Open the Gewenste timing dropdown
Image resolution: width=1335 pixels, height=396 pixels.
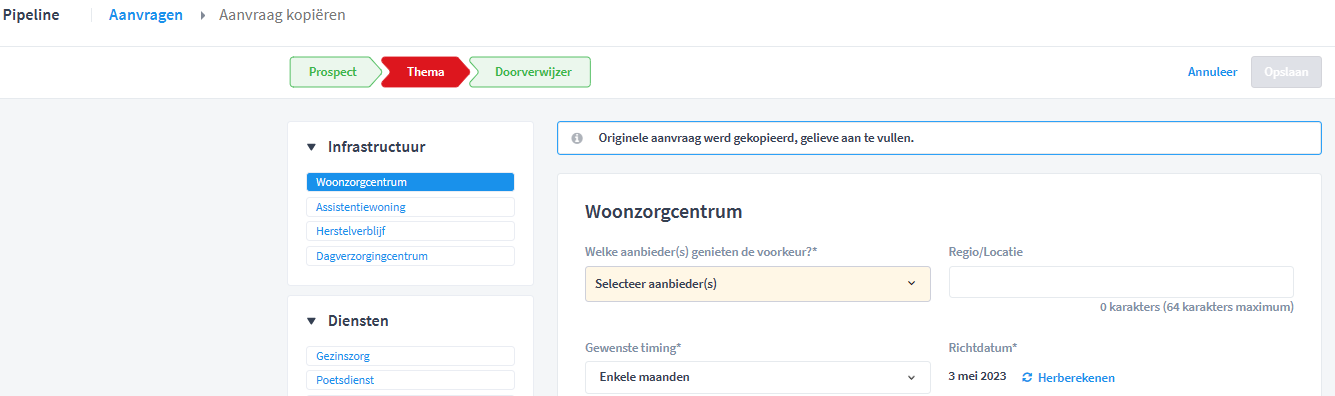click(x=758, y=378)
